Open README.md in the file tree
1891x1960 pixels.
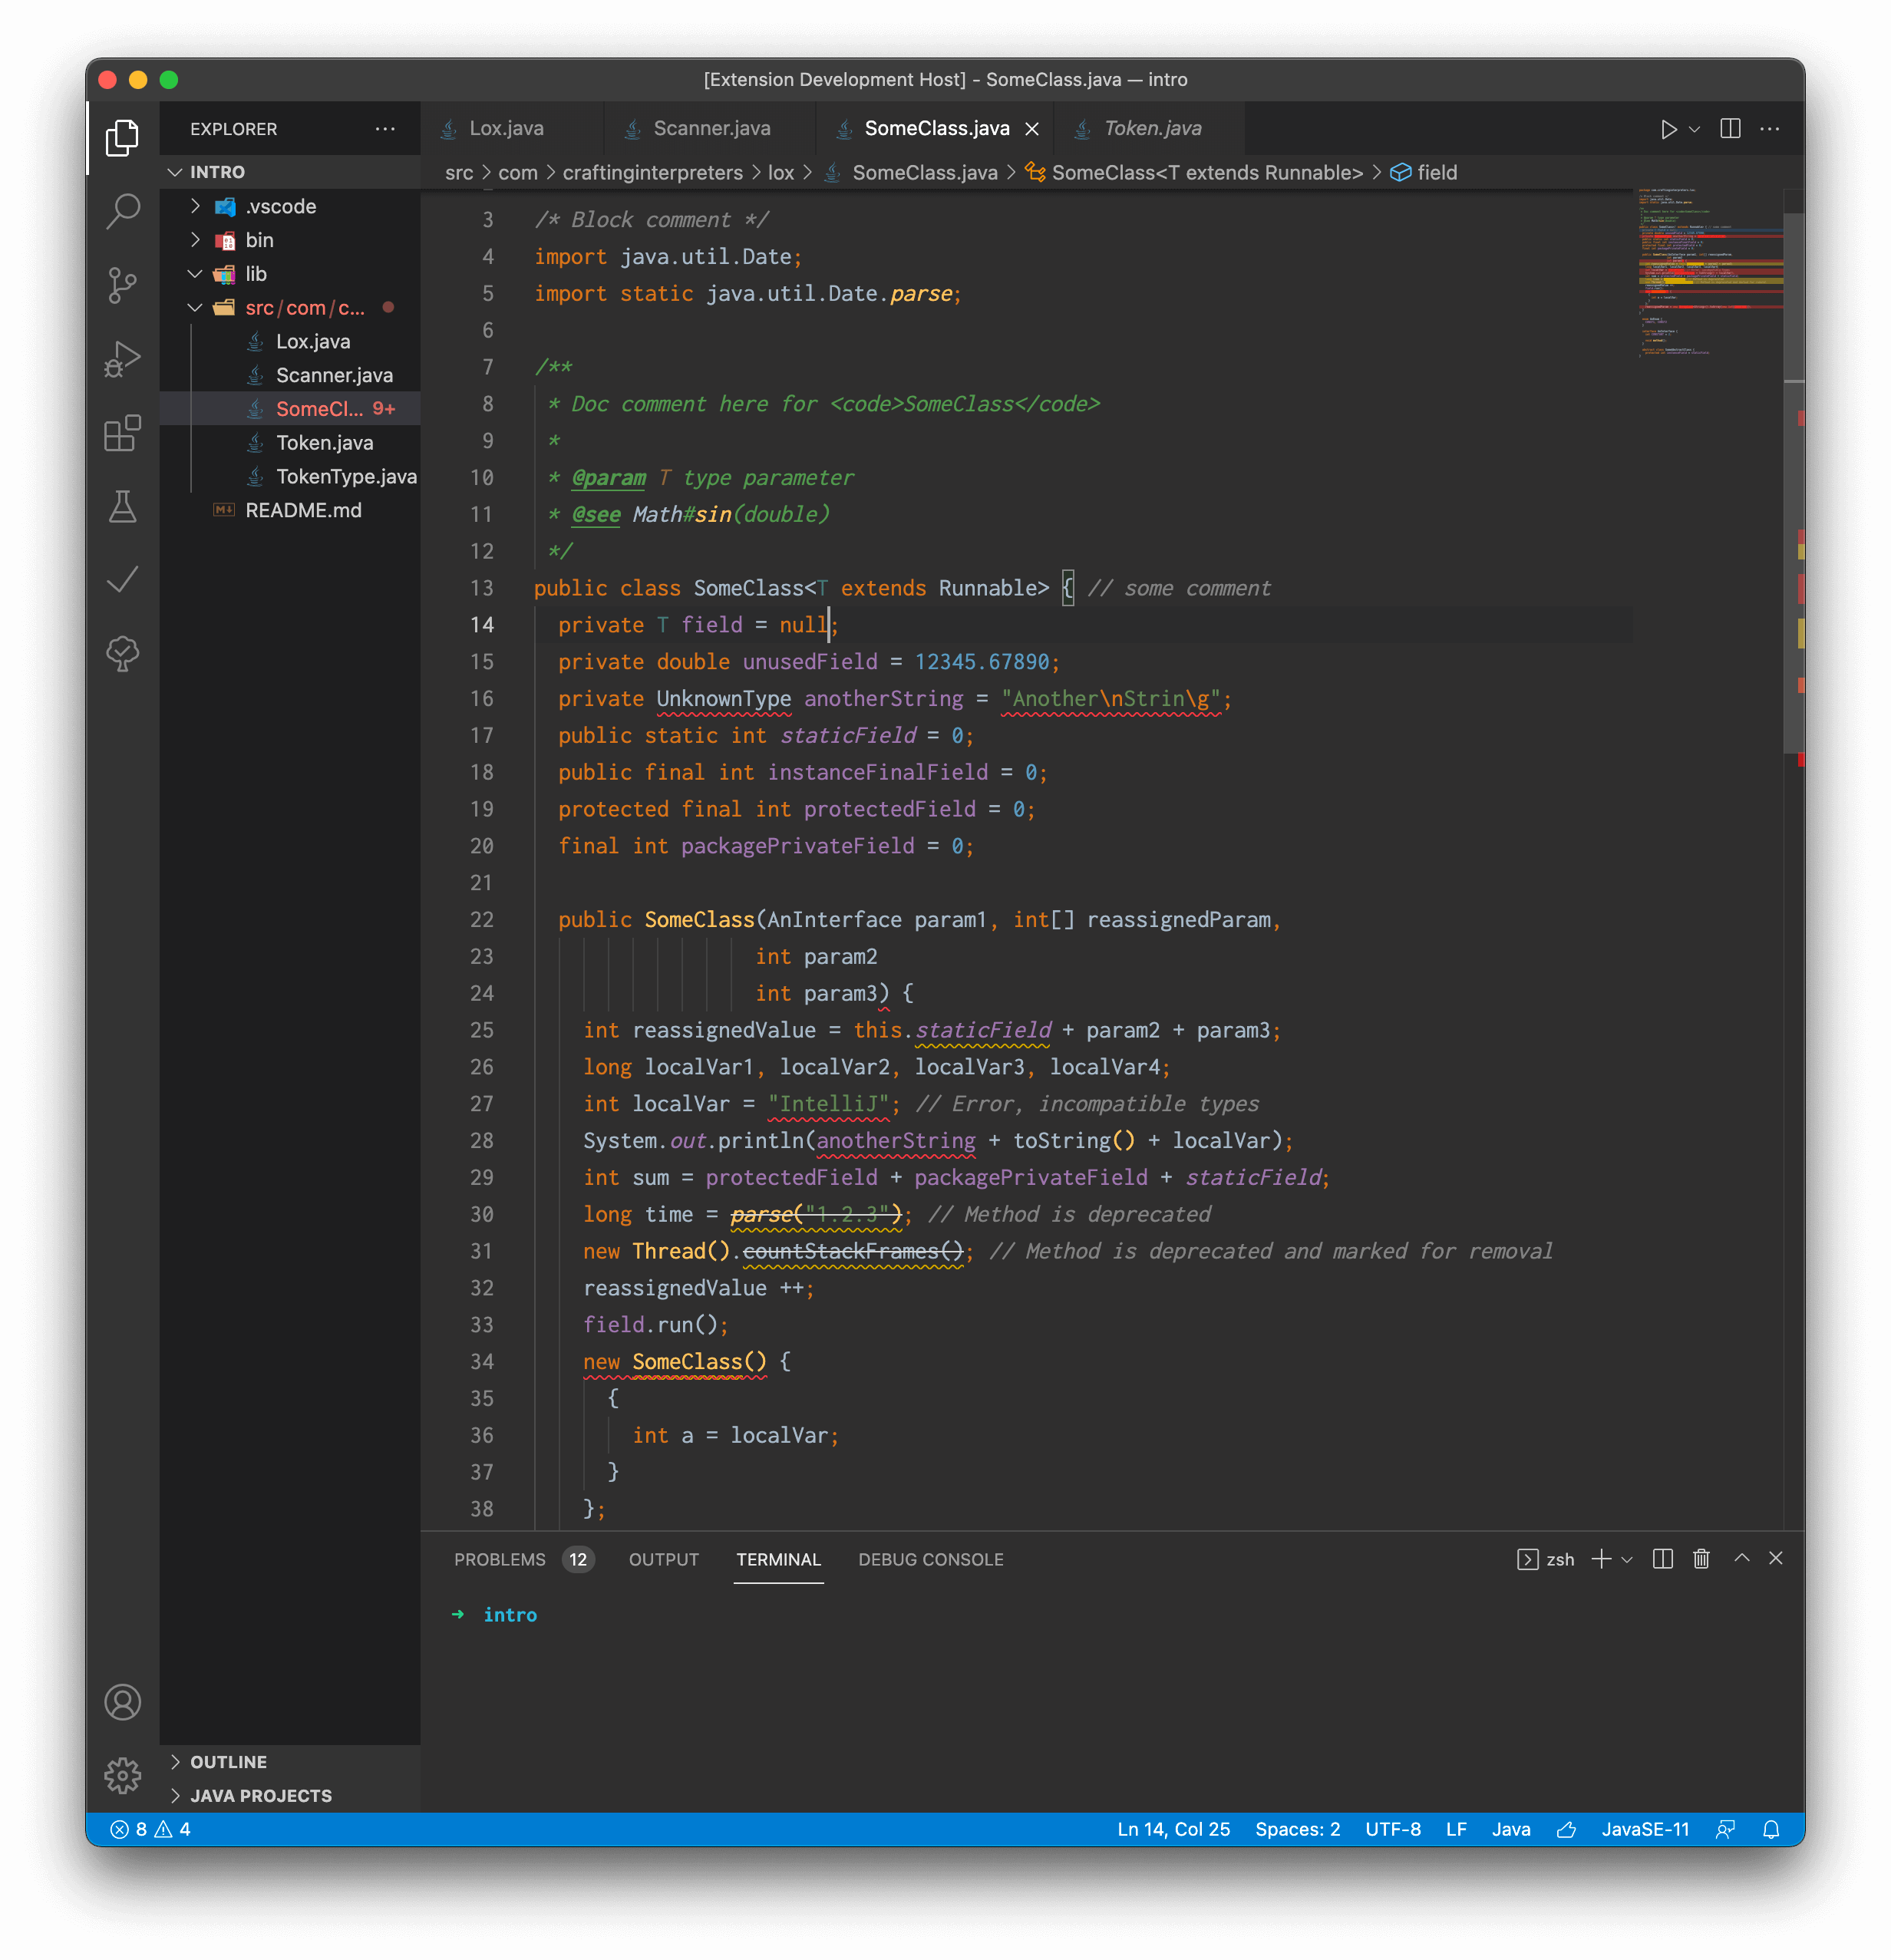[x=290, y=510]
